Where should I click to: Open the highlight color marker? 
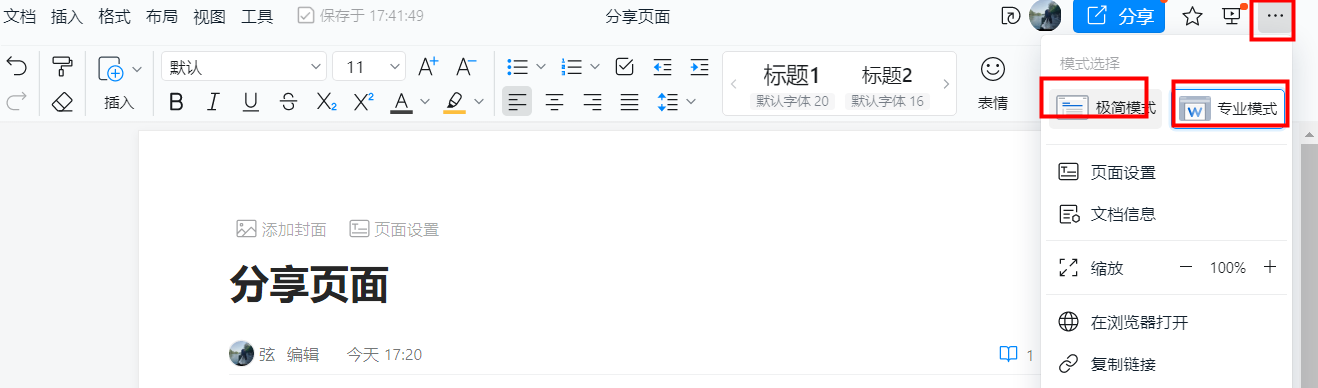(455, 101)
